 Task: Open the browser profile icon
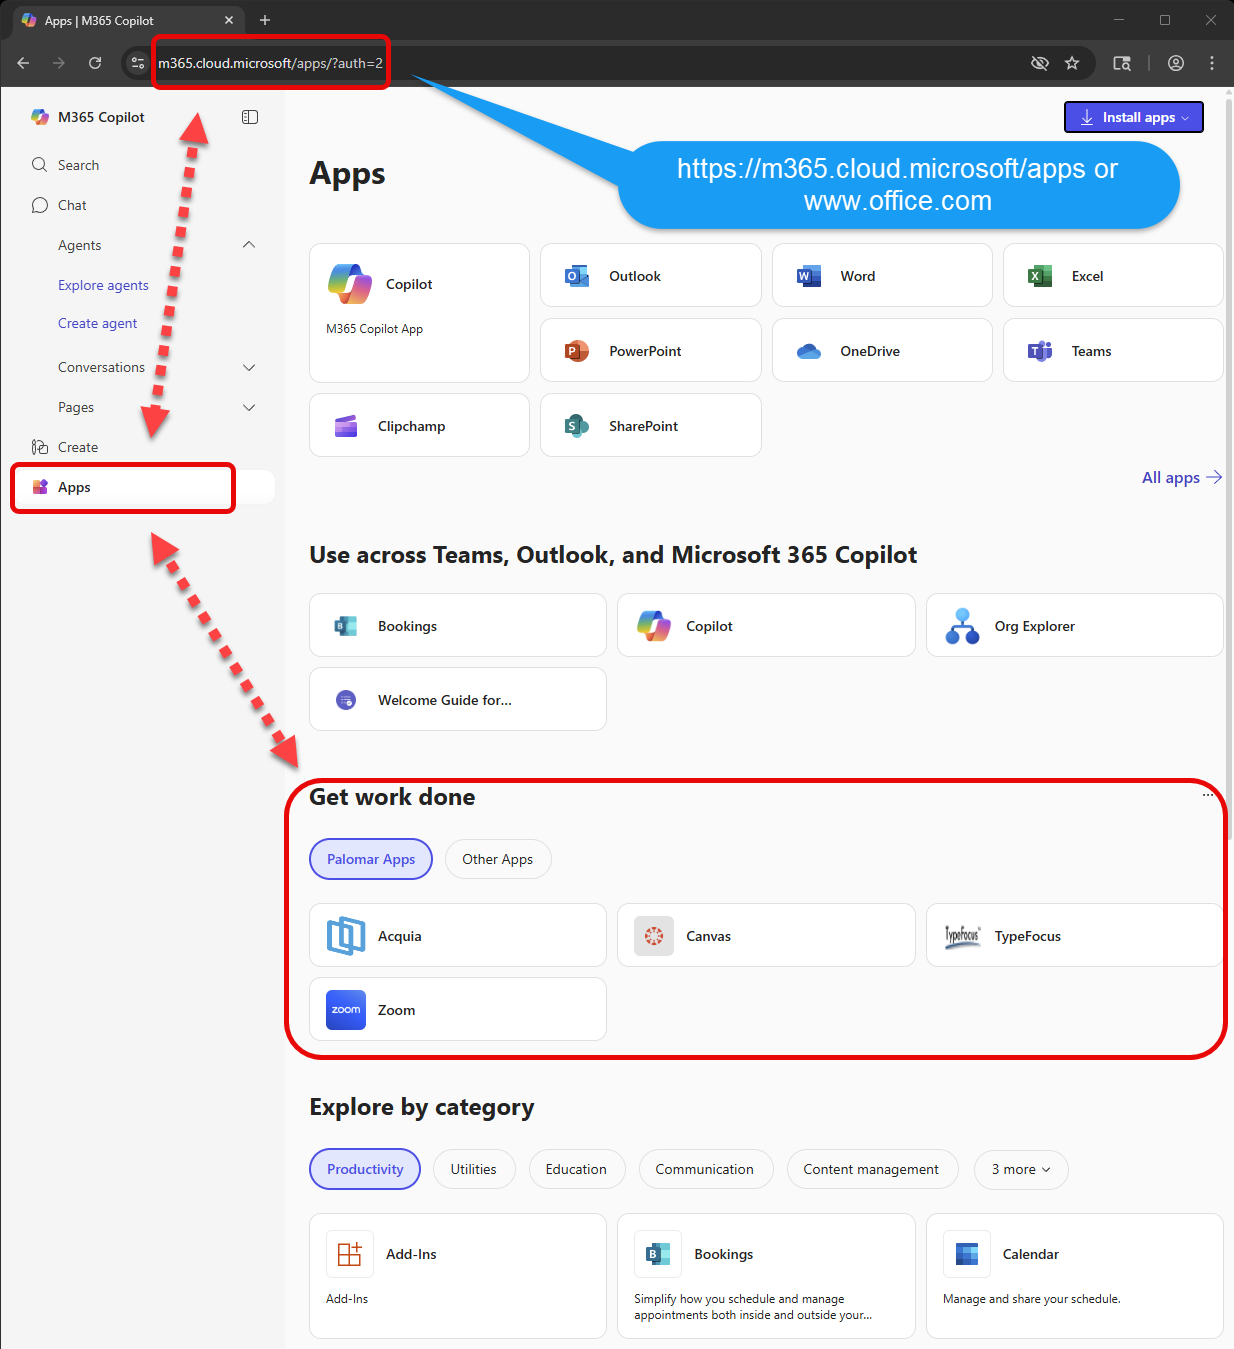(x=1176, y=63)
